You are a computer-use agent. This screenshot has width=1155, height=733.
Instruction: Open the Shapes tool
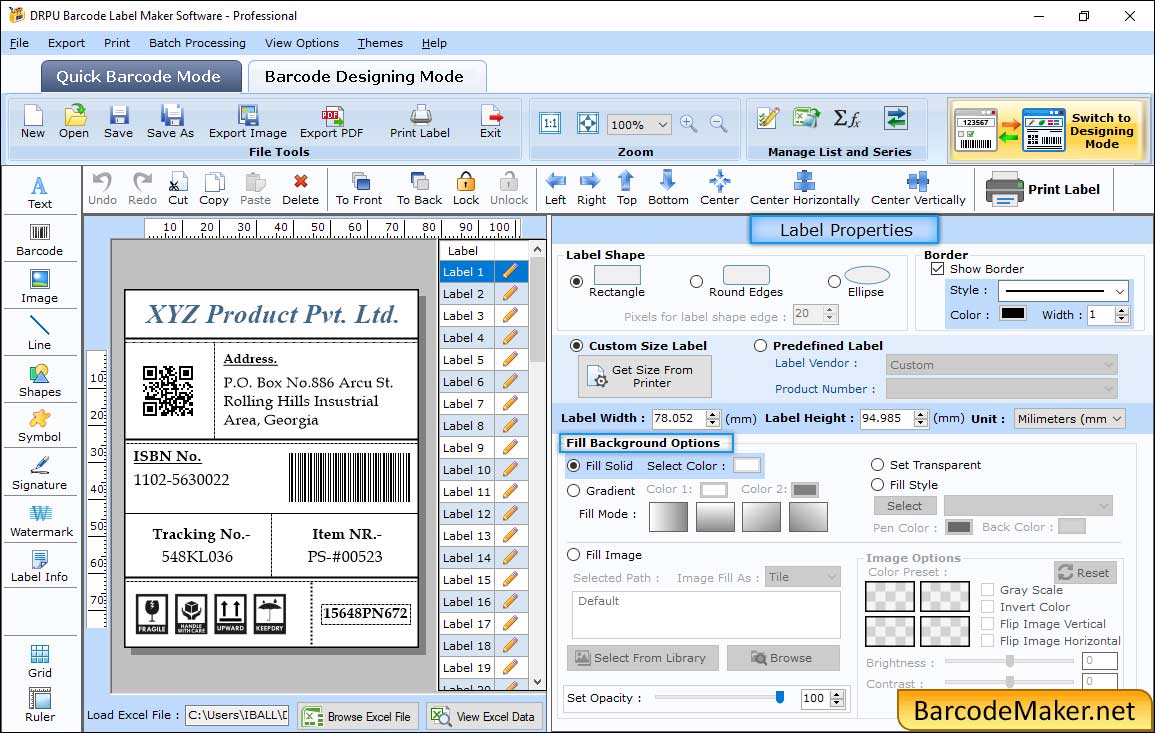coord(40,380)
